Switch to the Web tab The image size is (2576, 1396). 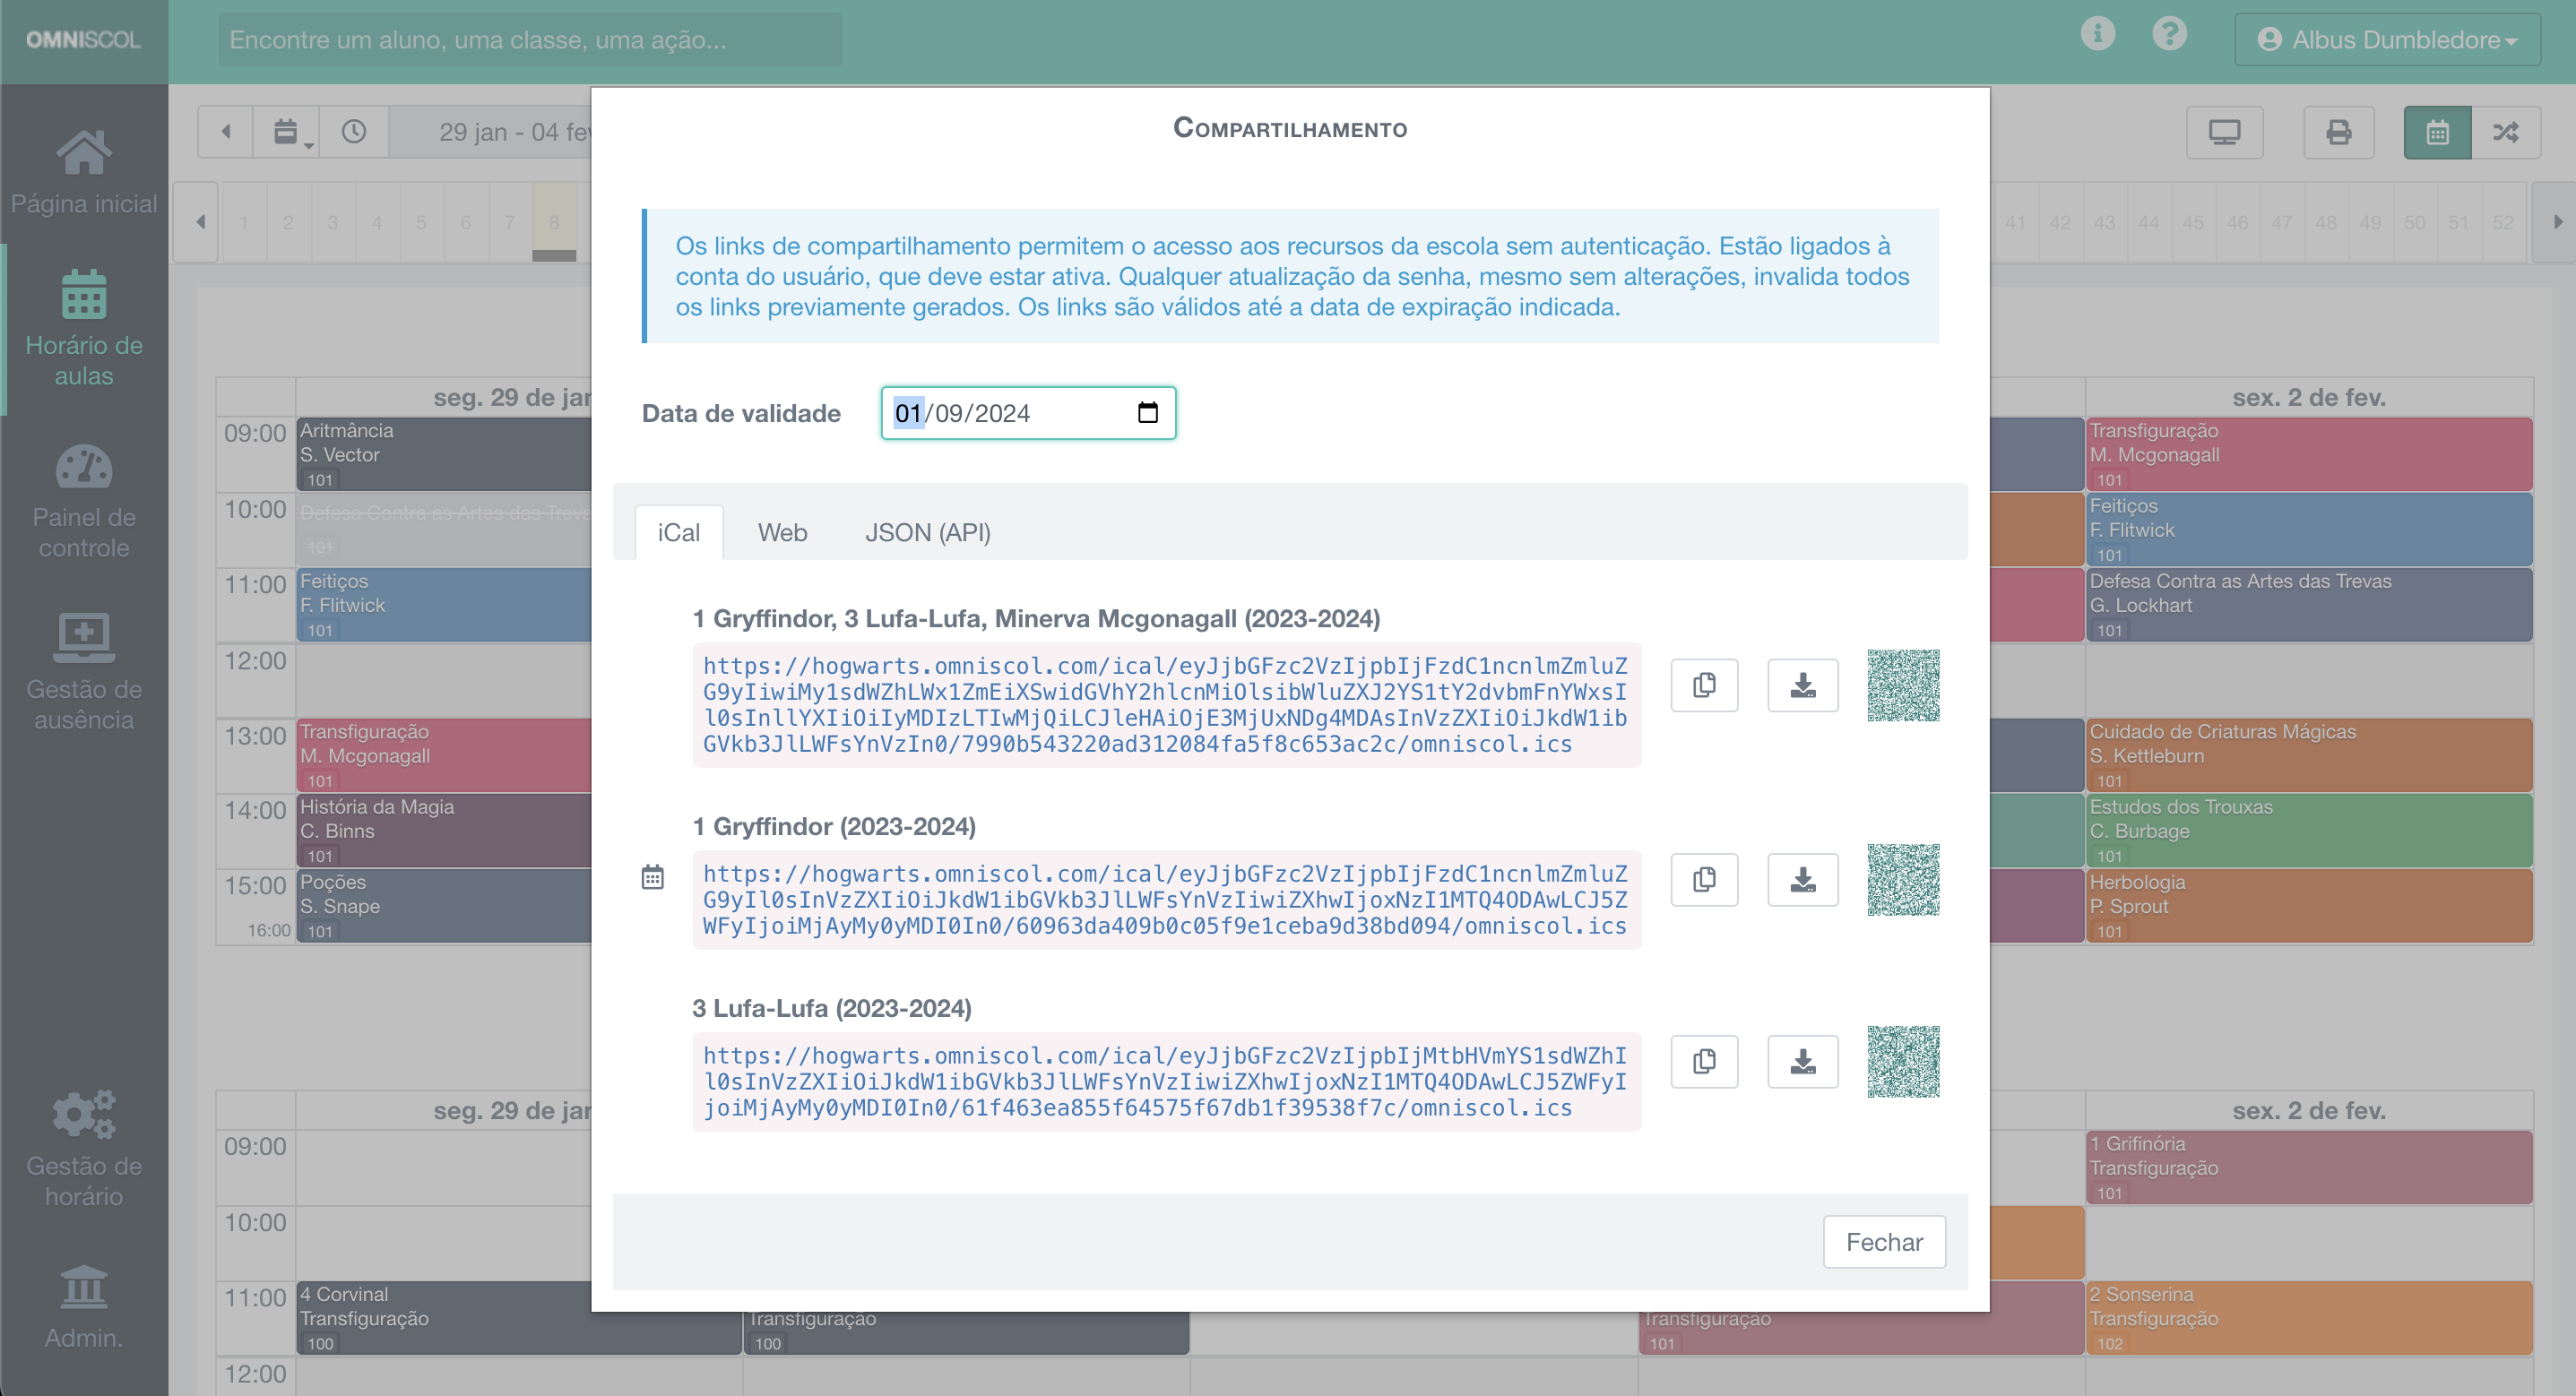pos(782,532)
